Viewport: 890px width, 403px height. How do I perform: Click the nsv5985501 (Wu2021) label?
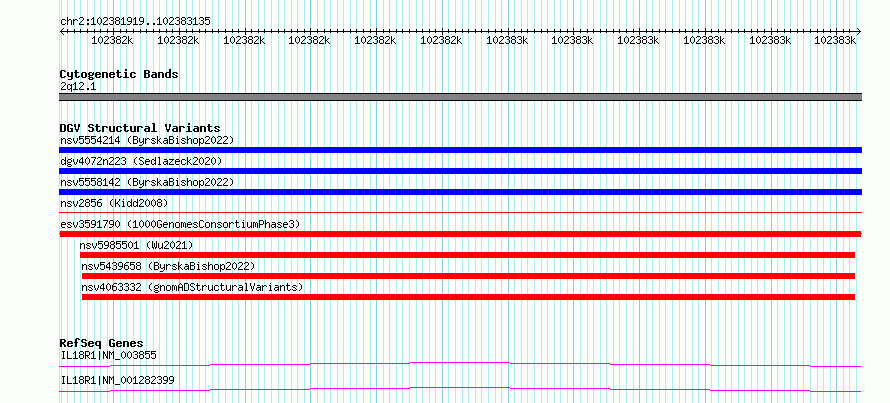pyautogui.click(x=136, y=245)
